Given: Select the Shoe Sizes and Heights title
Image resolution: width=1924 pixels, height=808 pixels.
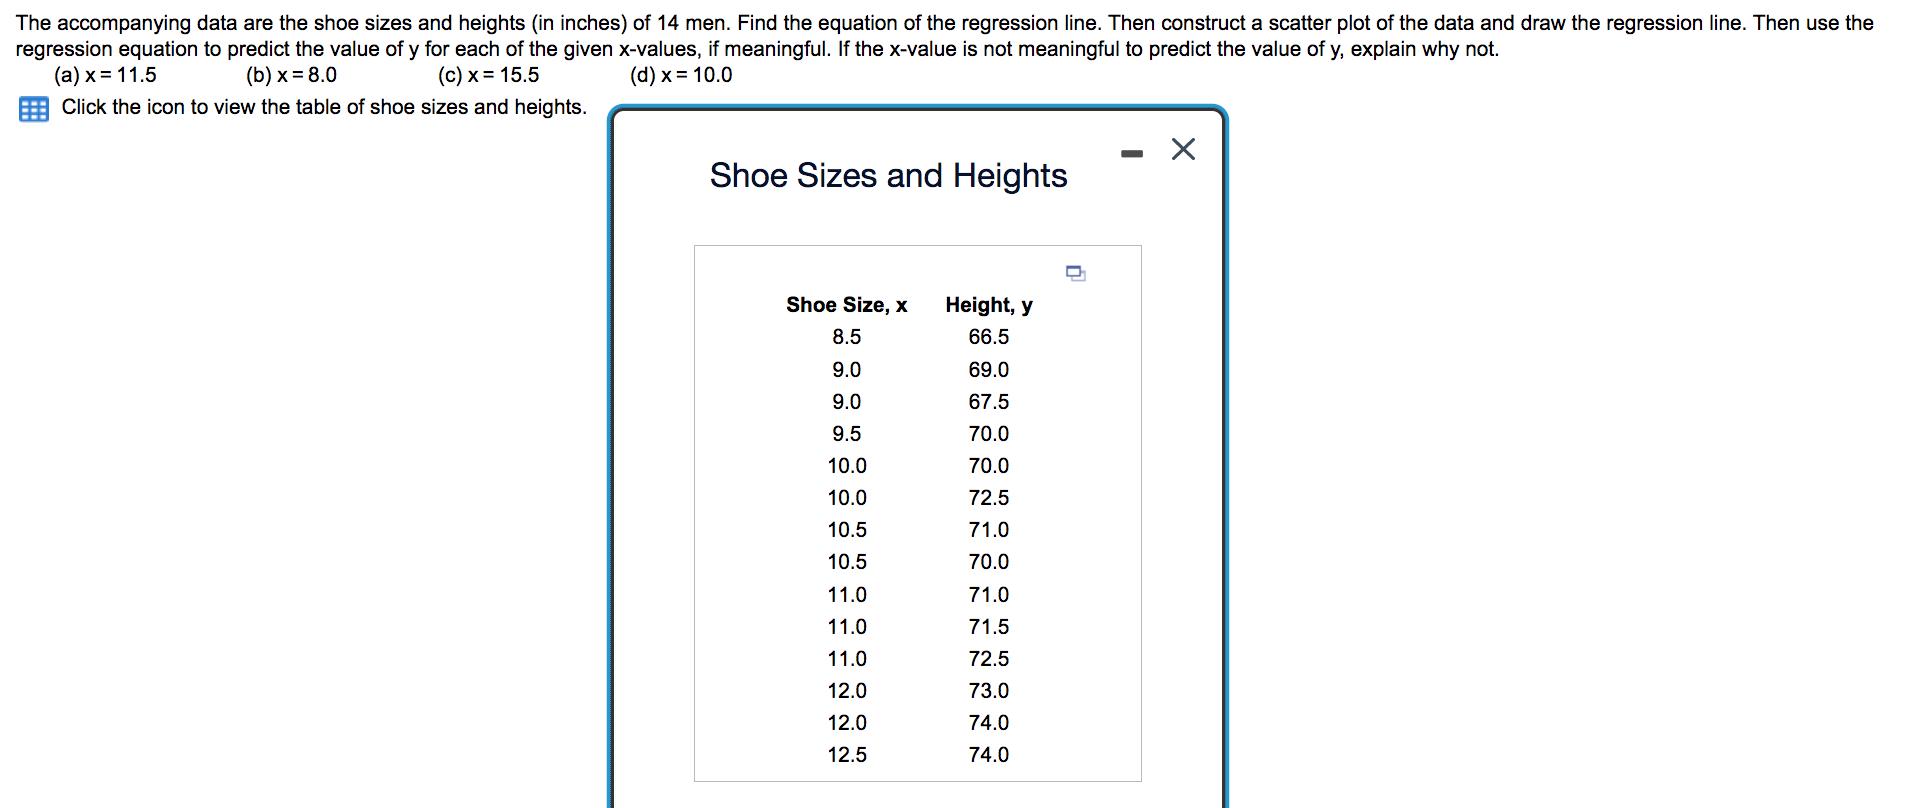Looking at the screenshot, I should pos(888,176).
